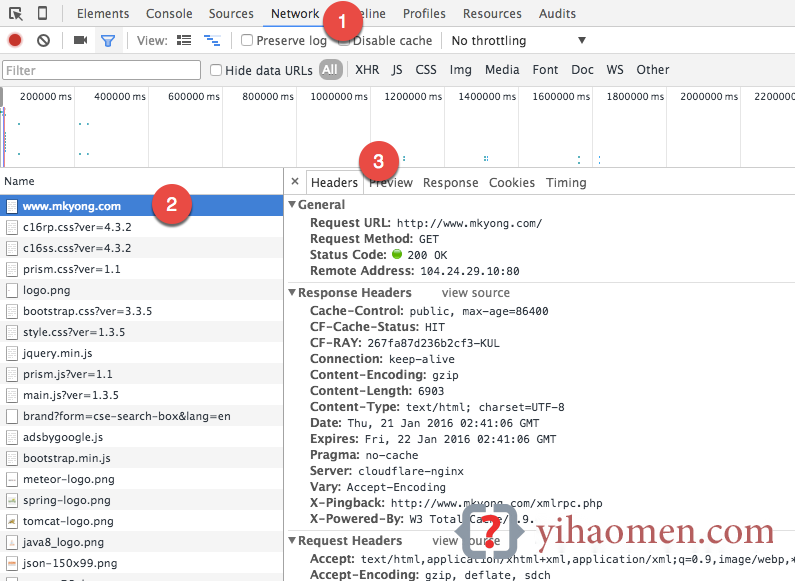Filter requests by Media
The image size is (795, 581).
tap(502, 69)
